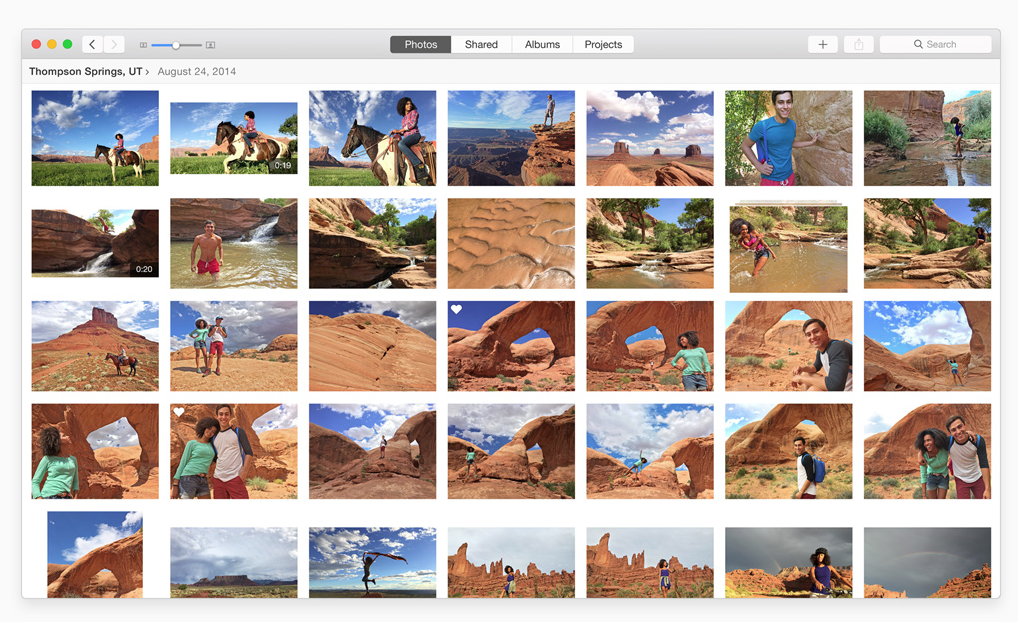Select the rippled sand dune photo

pos(511,243)
